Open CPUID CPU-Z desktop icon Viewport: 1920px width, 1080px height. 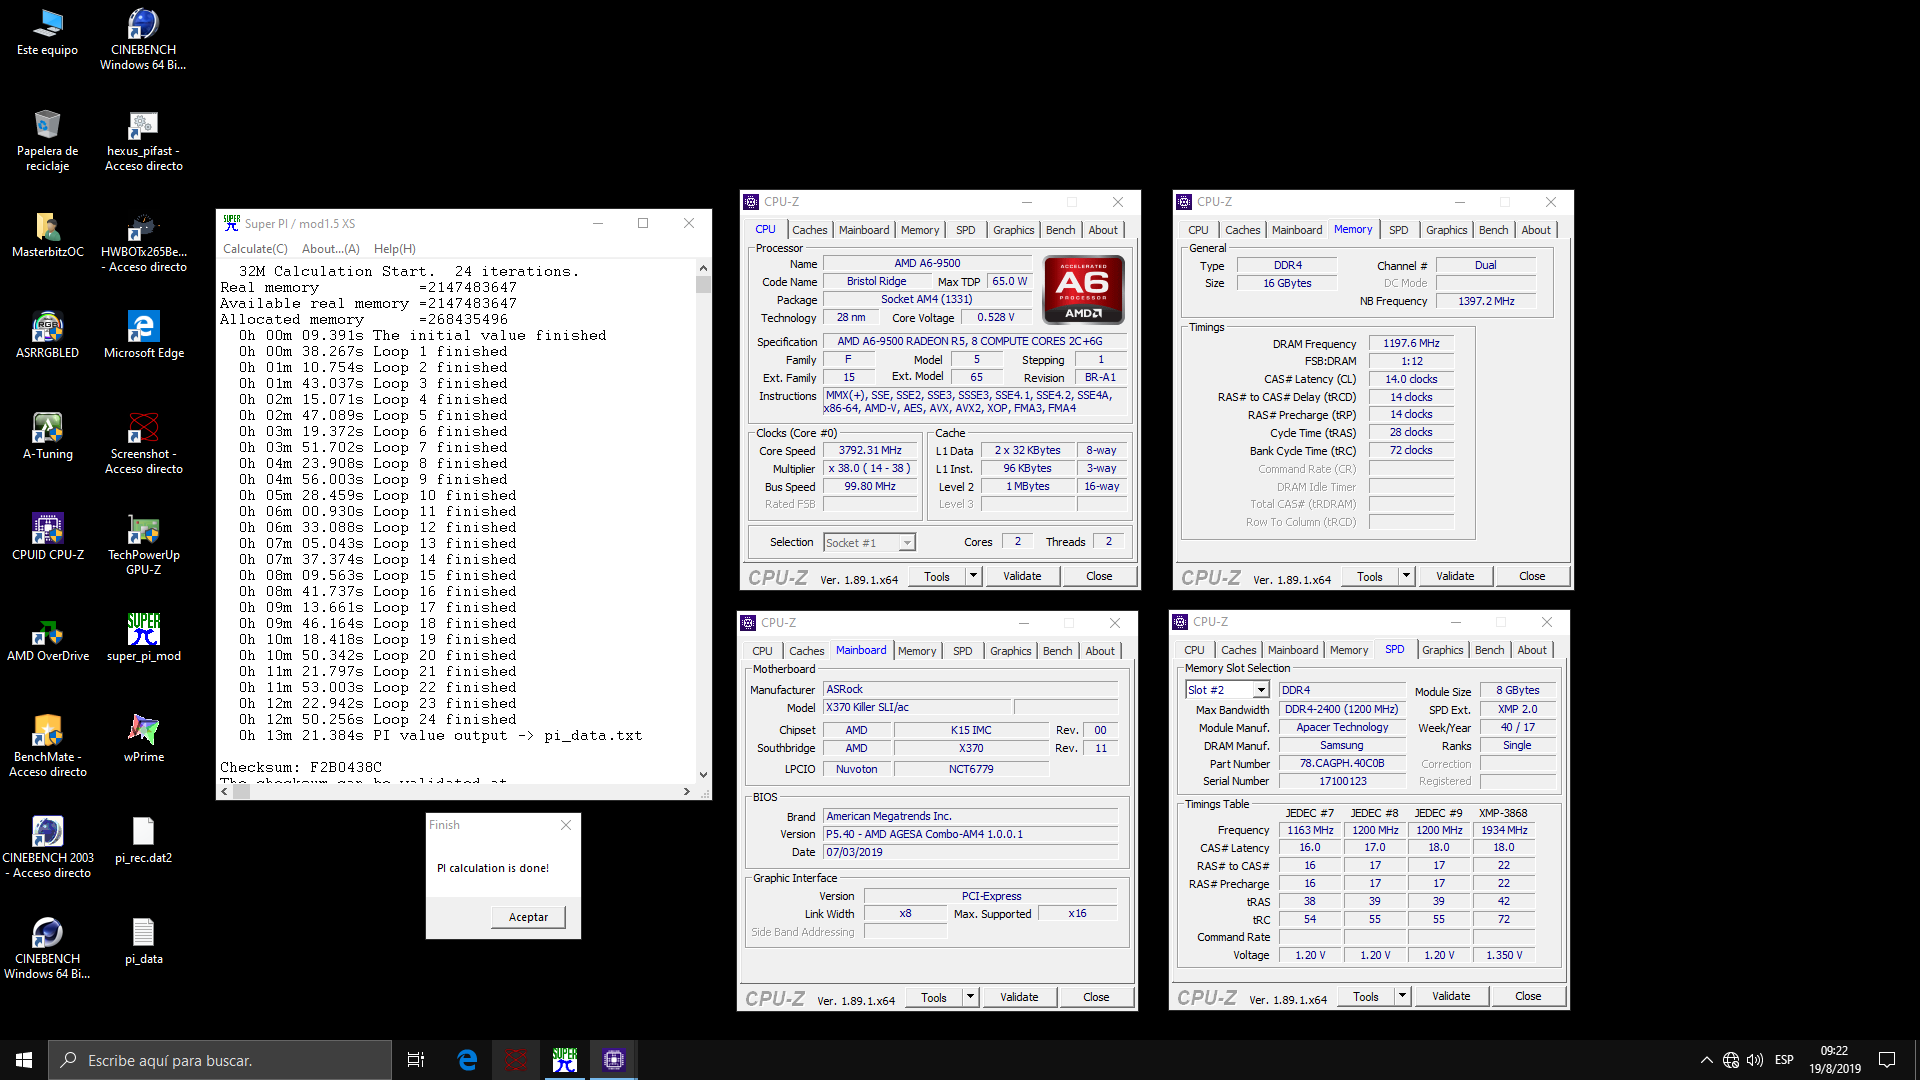coord(47,539)
